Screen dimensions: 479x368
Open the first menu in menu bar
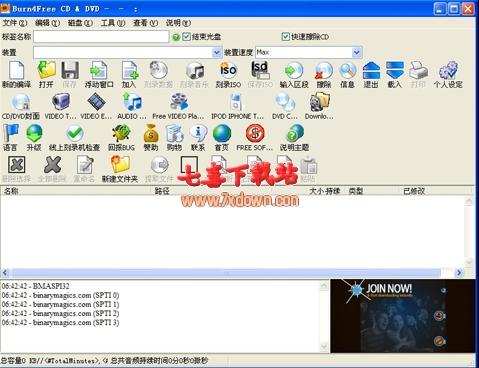pos(15,23)
